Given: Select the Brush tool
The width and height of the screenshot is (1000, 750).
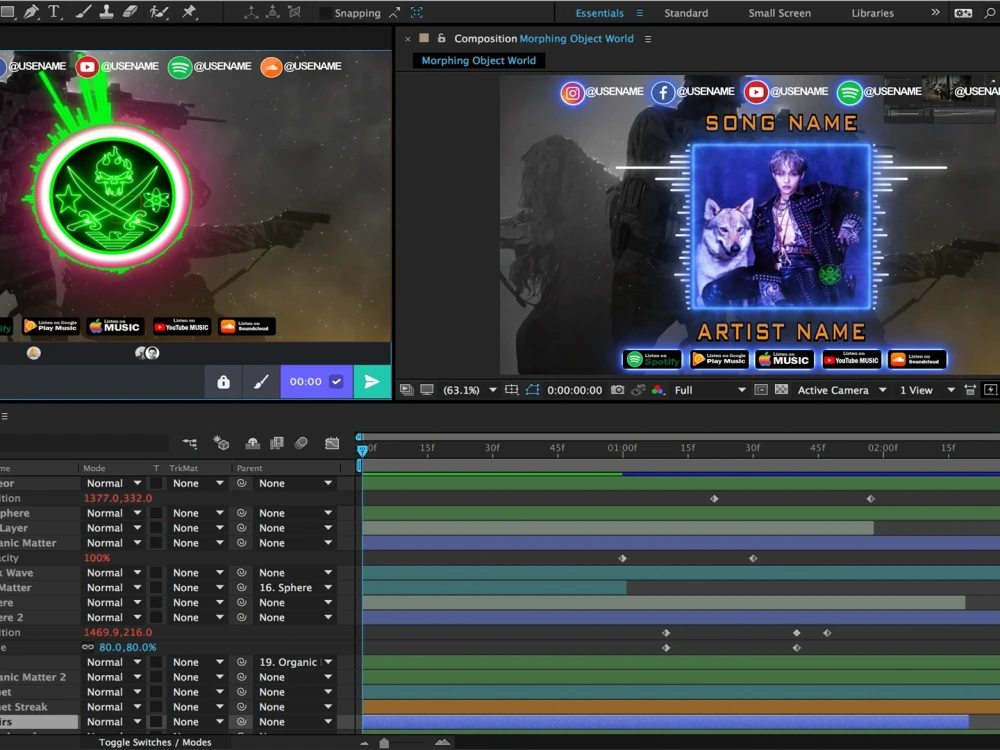Looking at the screenshot, I should click(82, 11).
